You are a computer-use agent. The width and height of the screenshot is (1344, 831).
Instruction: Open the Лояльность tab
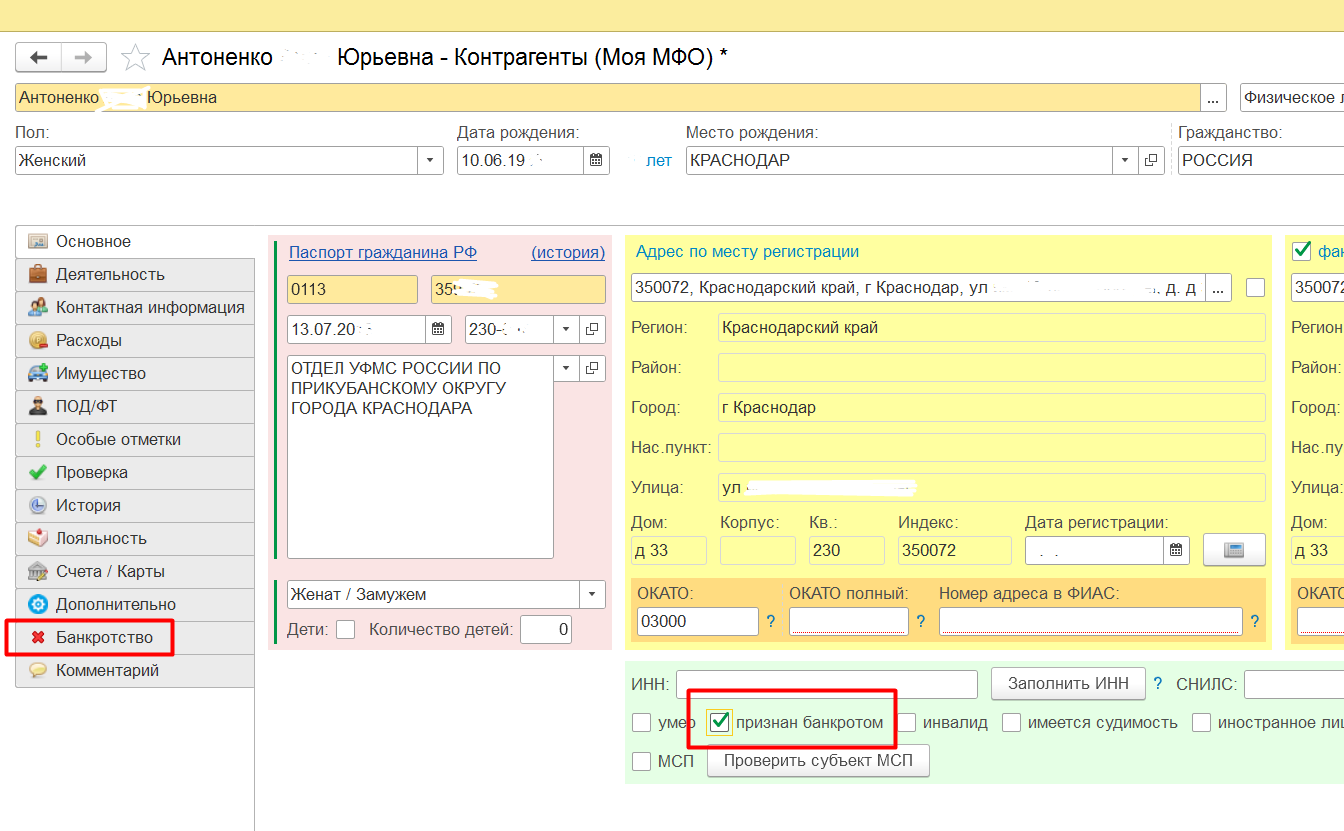pyautogui.click(x=135, y=539)
